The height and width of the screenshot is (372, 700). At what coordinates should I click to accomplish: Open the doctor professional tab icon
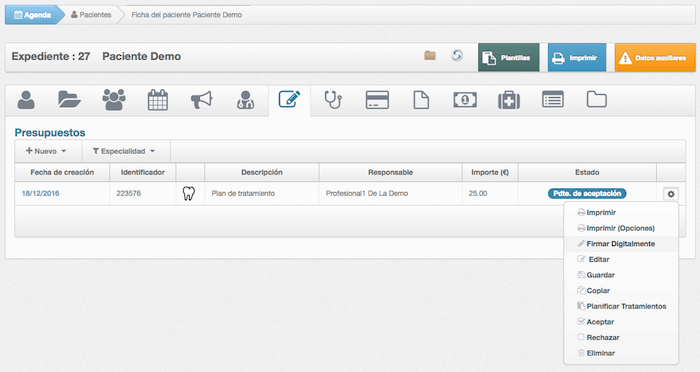tap(246, 100)
